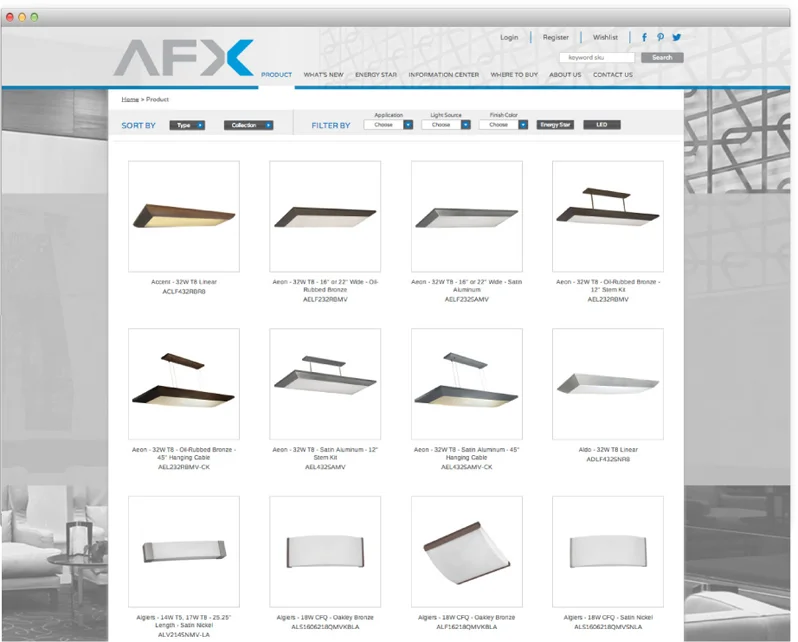This screenshot has width=798, height=642.
Task: Expand the Light Source filter dropdown
Action: [x=446, y=125]
